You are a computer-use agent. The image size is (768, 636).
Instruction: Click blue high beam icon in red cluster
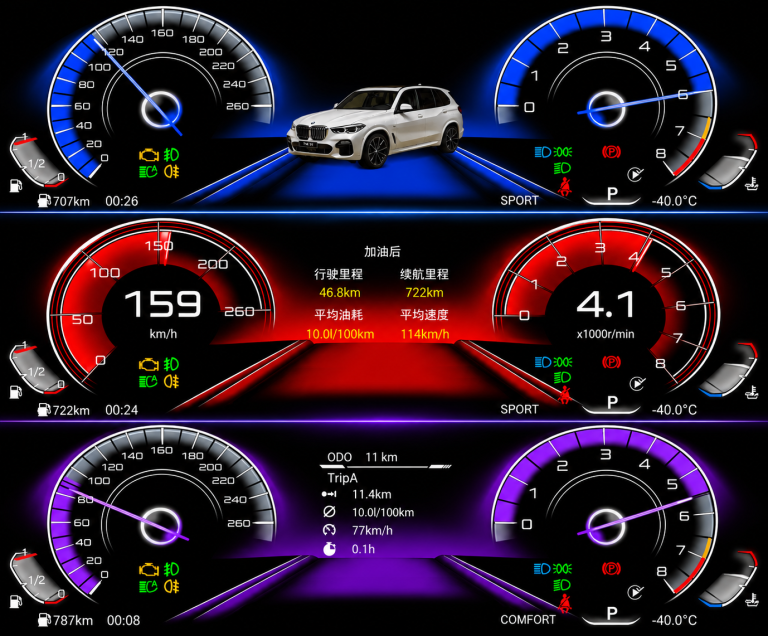[x=543, y=362]
